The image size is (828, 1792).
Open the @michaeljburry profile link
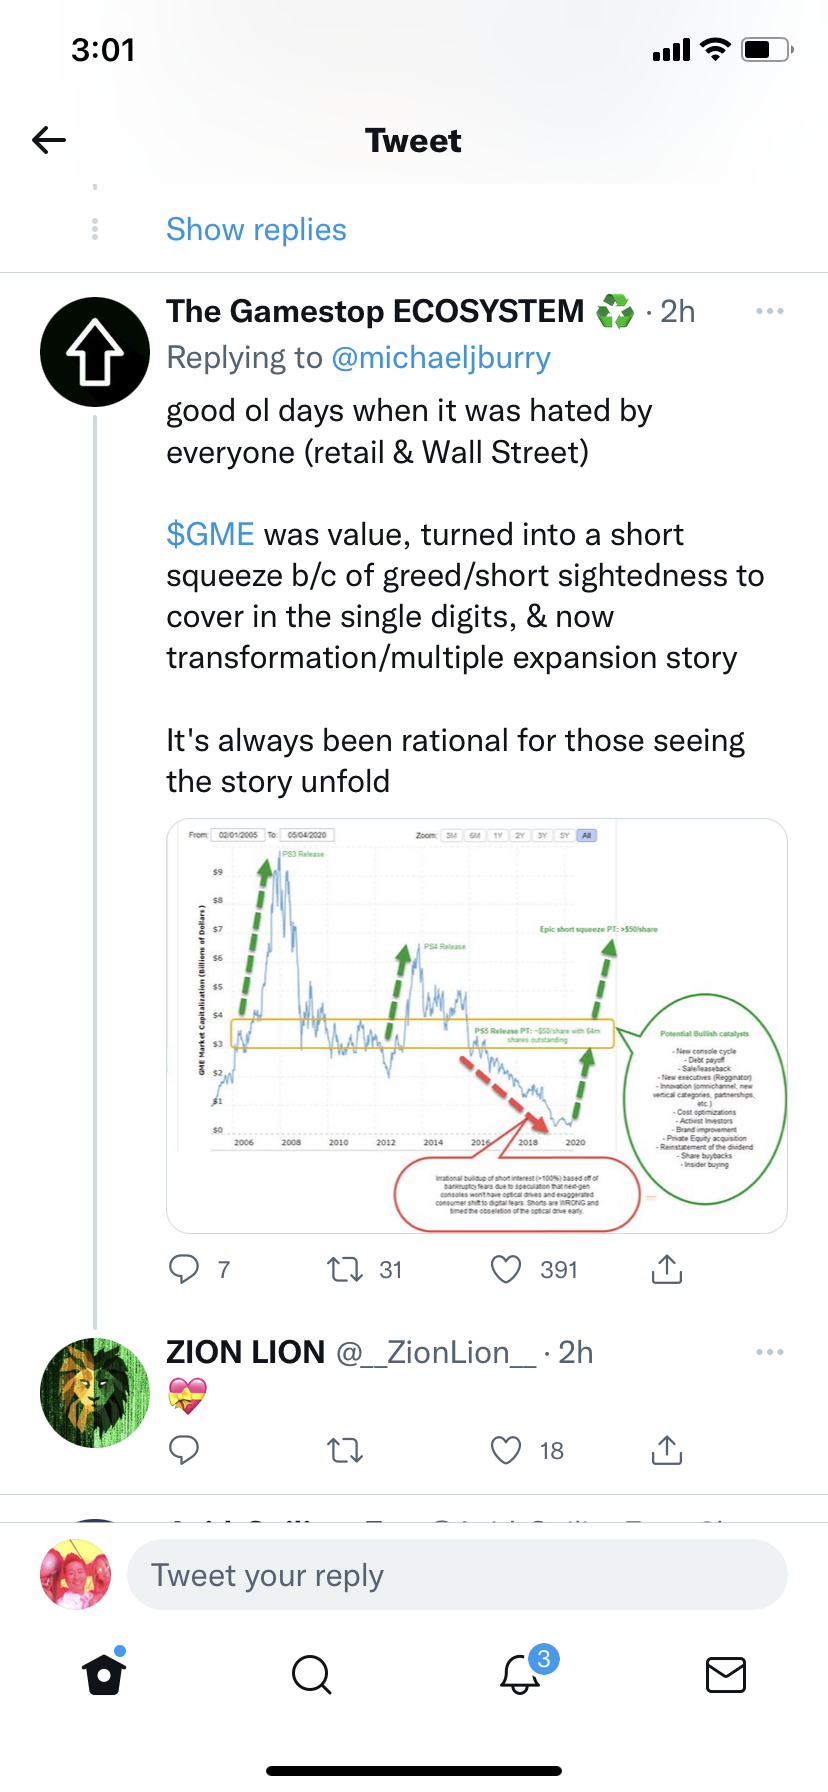coord(441,358)
